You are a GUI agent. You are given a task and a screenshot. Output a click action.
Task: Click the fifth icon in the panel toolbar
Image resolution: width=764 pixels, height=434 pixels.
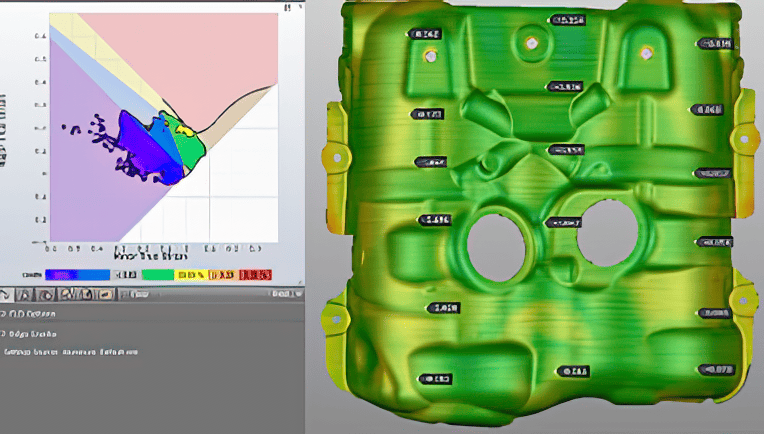click(x=84, y=294)
